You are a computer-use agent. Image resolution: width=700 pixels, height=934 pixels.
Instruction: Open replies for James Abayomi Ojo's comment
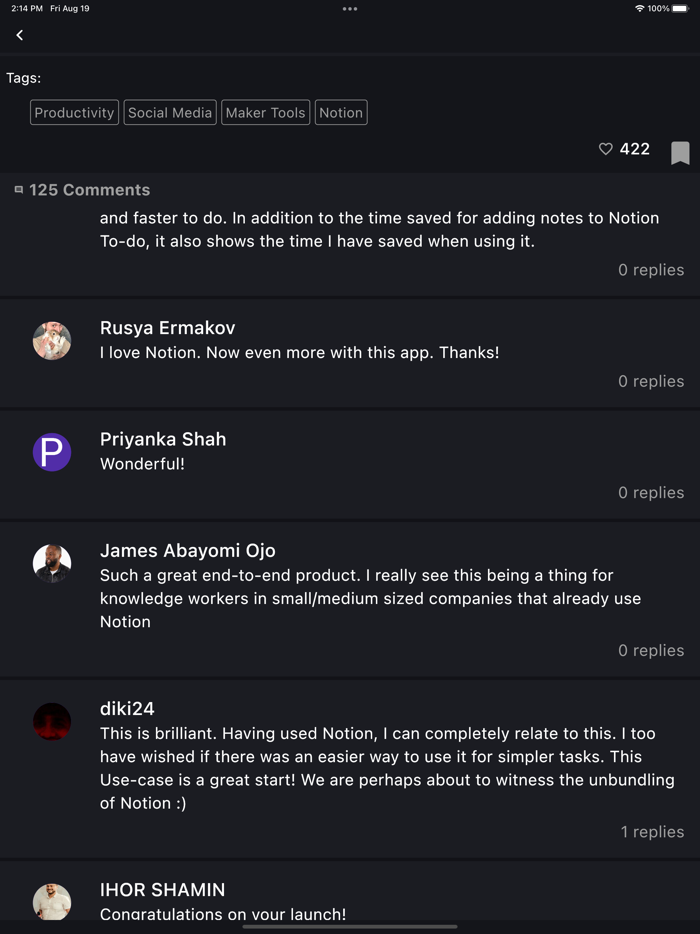(x=651, y=650)
